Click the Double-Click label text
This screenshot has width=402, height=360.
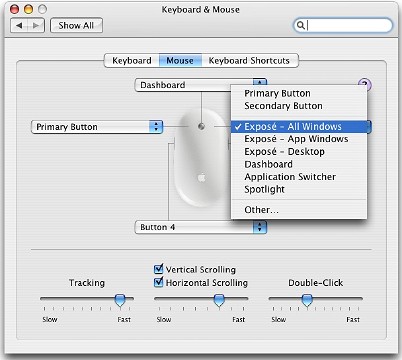tap(316, 283)
